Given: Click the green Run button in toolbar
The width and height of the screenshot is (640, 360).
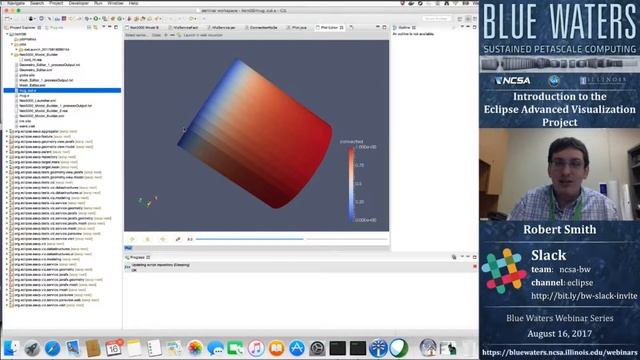Looking at the screenshot, I should click(x=96, y=19).
